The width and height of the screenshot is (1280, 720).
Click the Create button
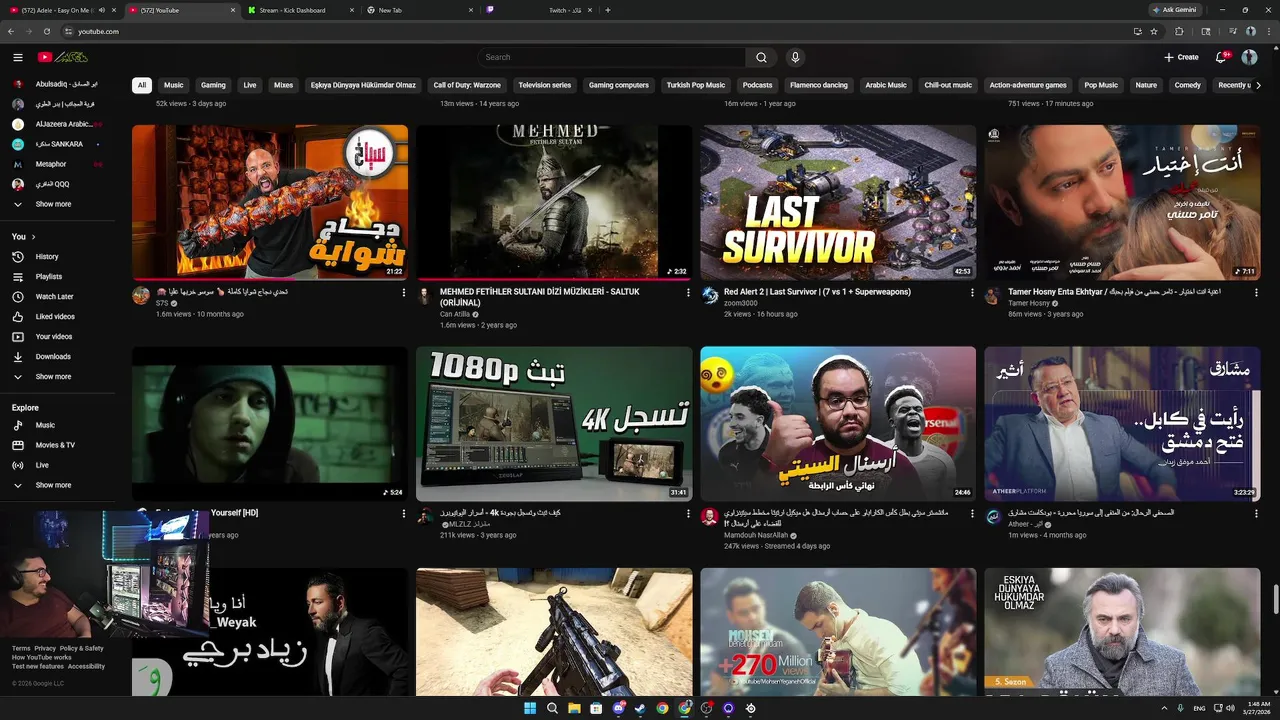pos(1181,57)
